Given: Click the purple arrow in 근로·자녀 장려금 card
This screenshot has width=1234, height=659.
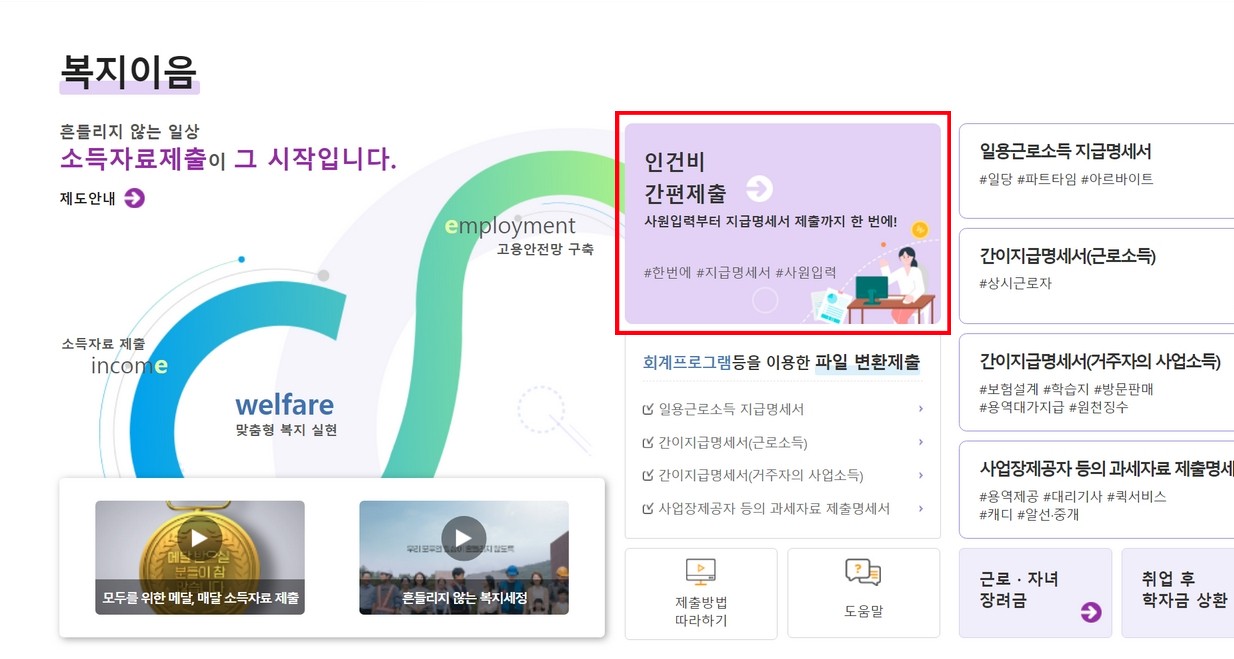Looking at the screenshot, I should 1091,612.
